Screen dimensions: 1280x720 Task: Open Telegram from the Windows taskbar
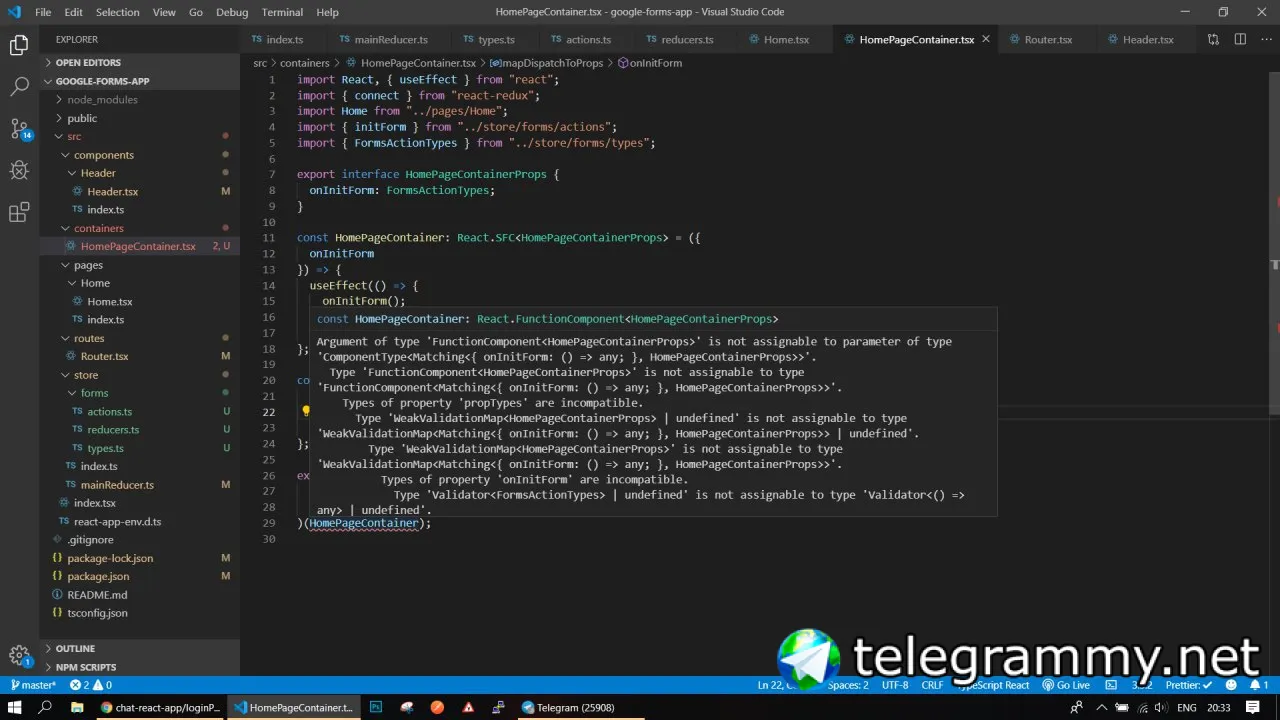coord(567,707)
